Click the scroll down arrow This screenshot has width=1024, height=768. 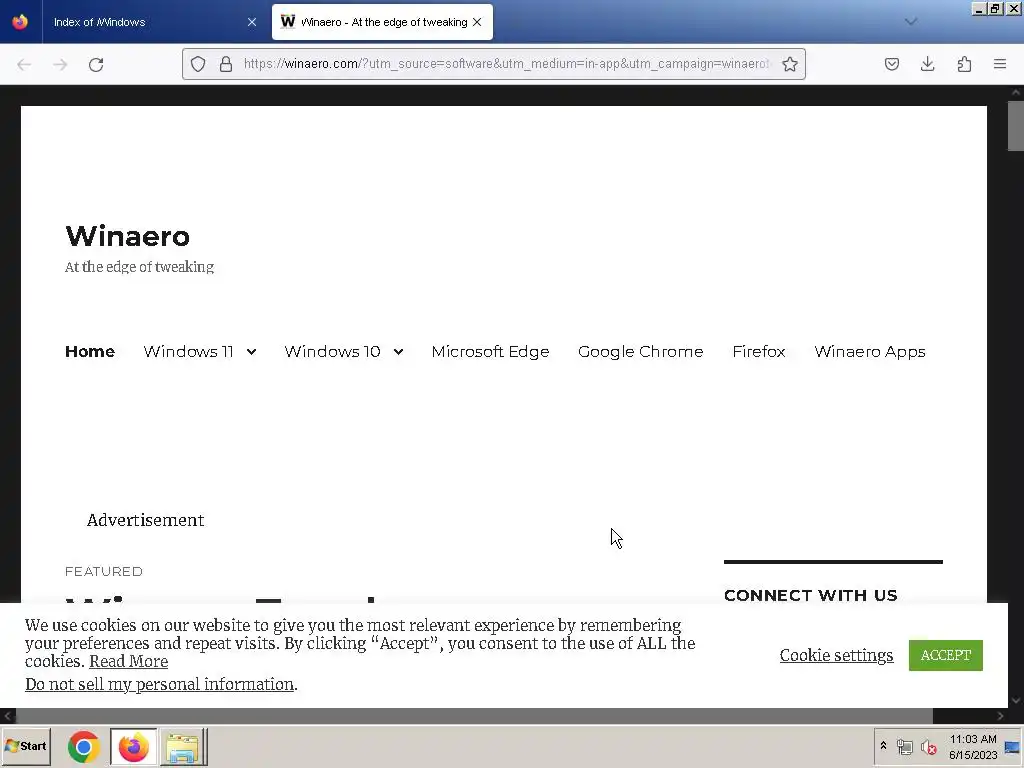[1016, 701]
